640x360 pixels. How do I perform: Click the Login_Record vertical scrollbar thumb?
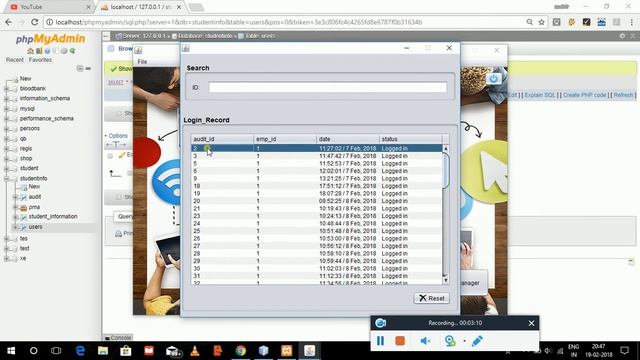pos(445,170)
